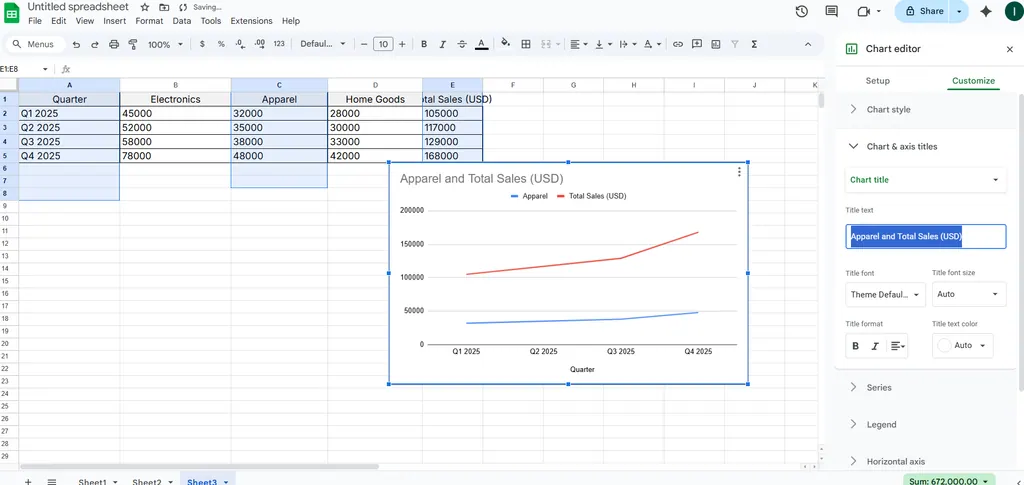Toggle italic under Title format
Screen dimensions: 1024x485
(x=875, y=346)
